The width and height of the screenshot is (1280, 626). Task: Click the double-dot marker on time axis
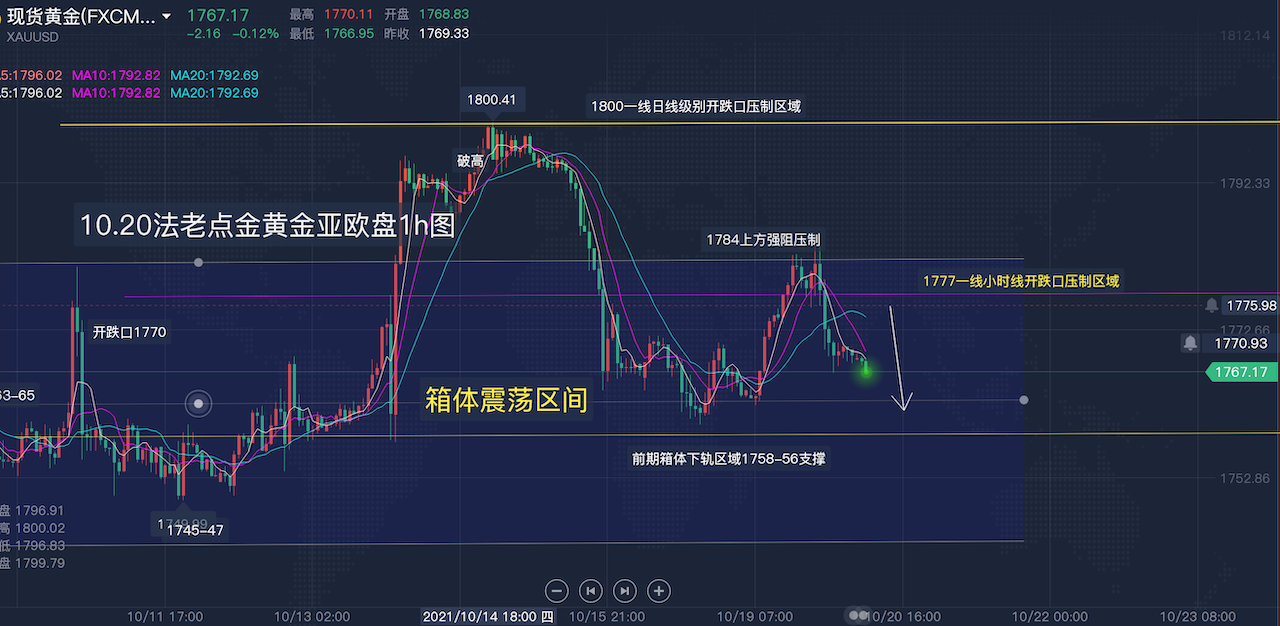857,615
